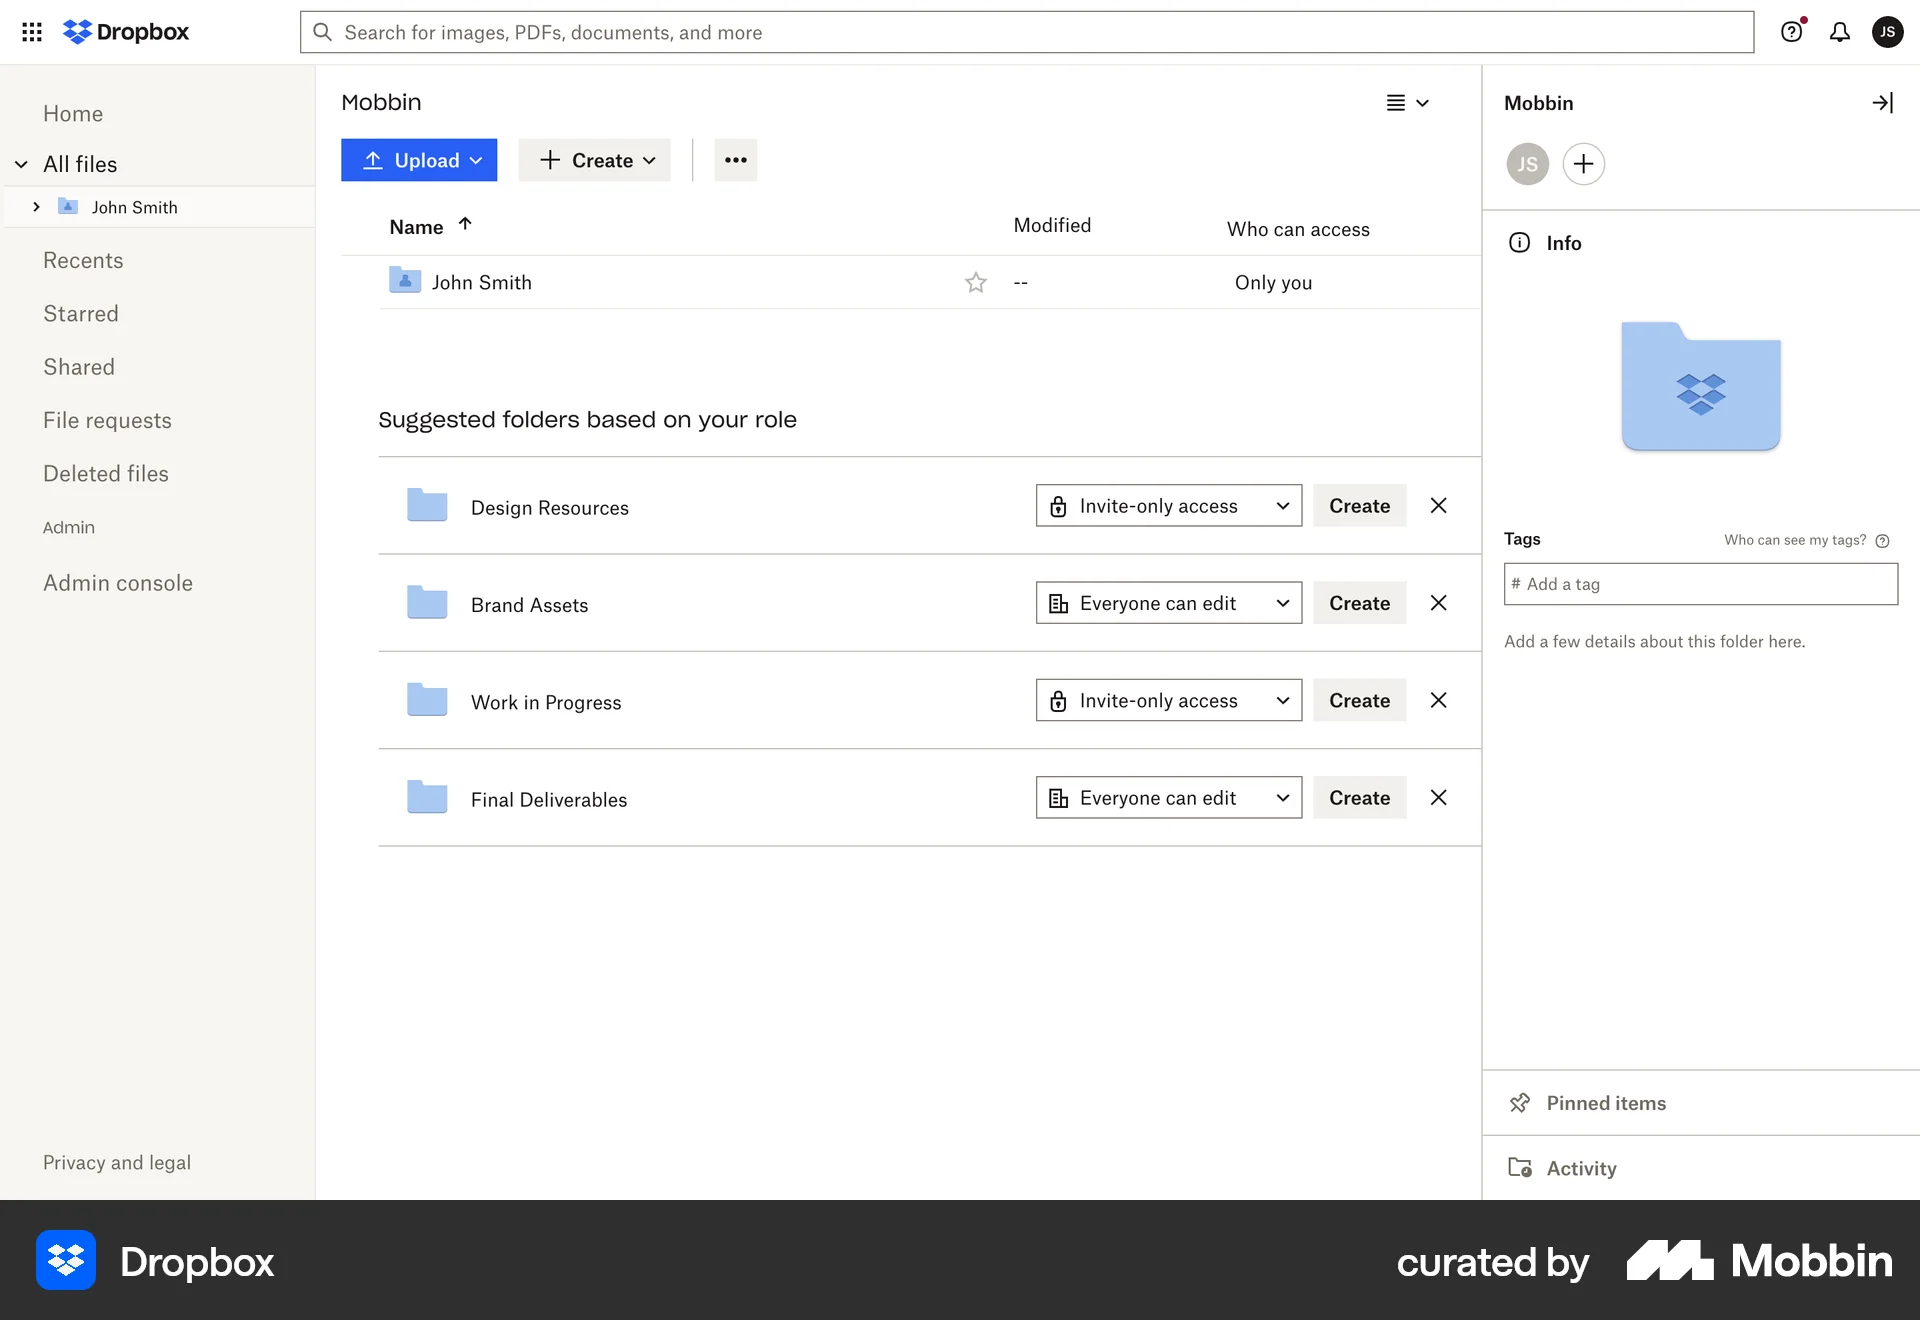Change the list view layout dropdown
The width and height of the screenshot is (1920, 1320).
(x=1407, y=103)
